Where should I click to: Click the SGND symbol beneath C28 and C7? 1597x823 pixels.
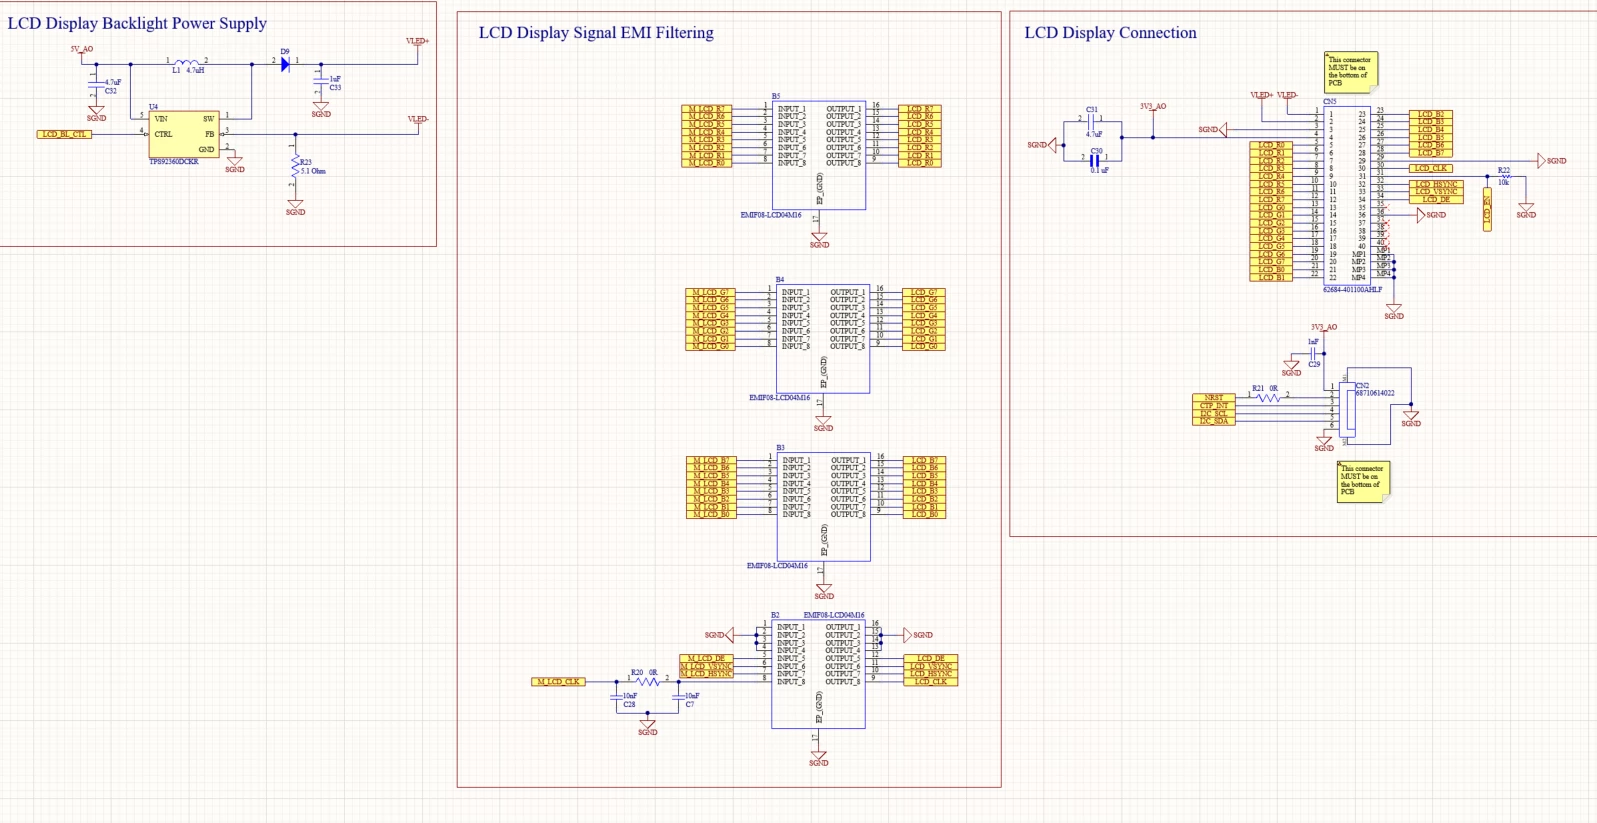click(647, 726)
